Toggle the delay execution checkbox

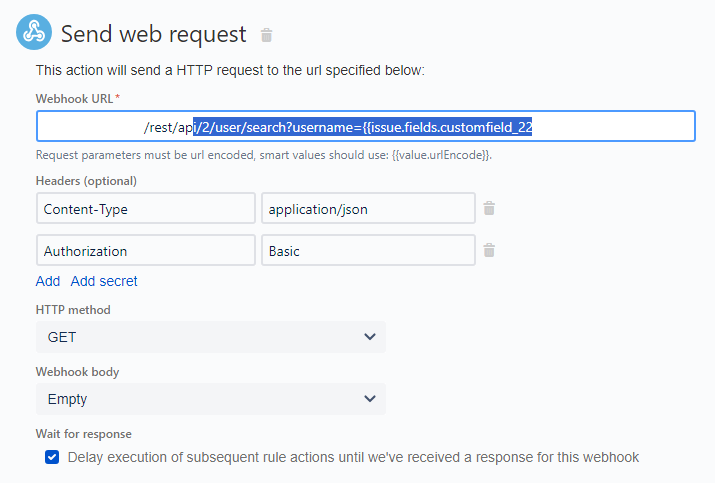click(x=52, y=457)
